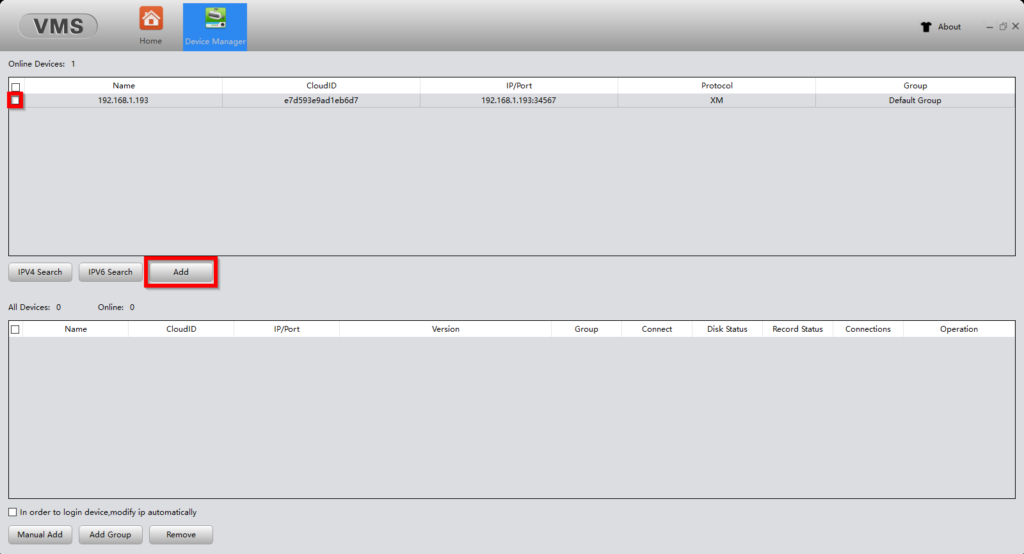Open the Device Manager tab icon
The image size is (1024, 554).
(215, 19)
